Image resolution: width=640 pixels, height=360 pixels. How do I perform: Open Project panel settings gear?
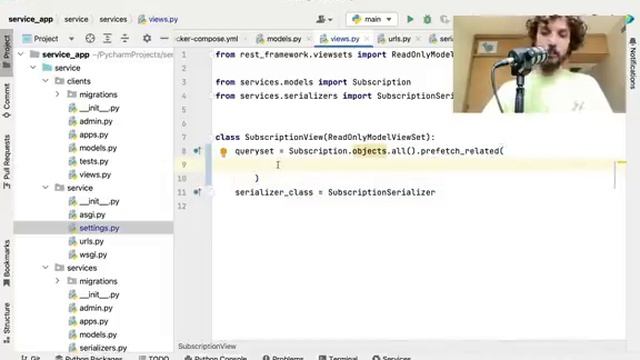147,38
